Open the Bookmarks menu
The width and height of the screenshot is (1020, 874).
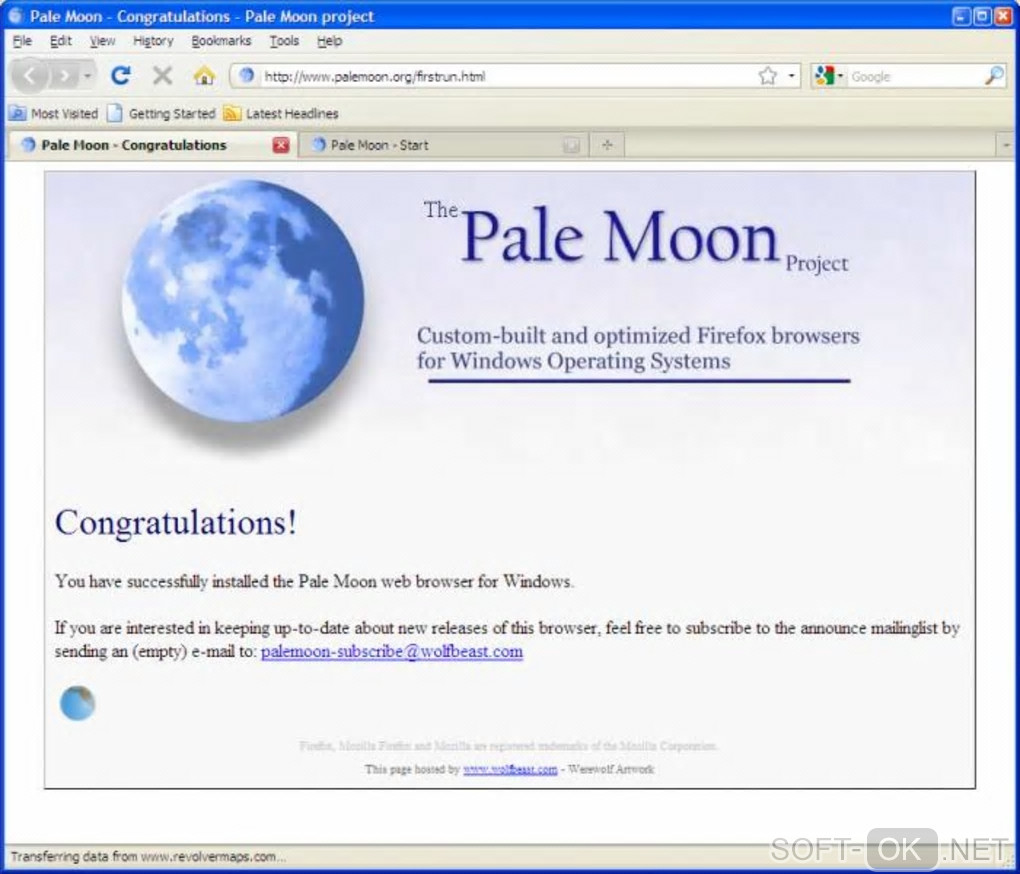pos(221,41)
